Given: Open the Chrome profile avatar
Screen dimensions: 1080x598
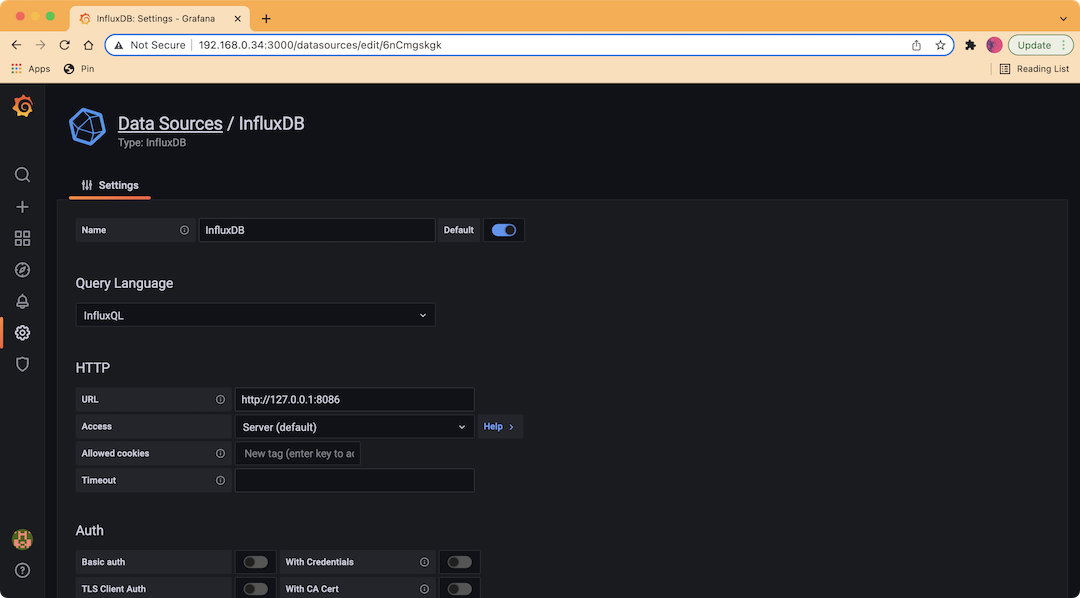Looking at the screenshot, I should pos(994,45).
